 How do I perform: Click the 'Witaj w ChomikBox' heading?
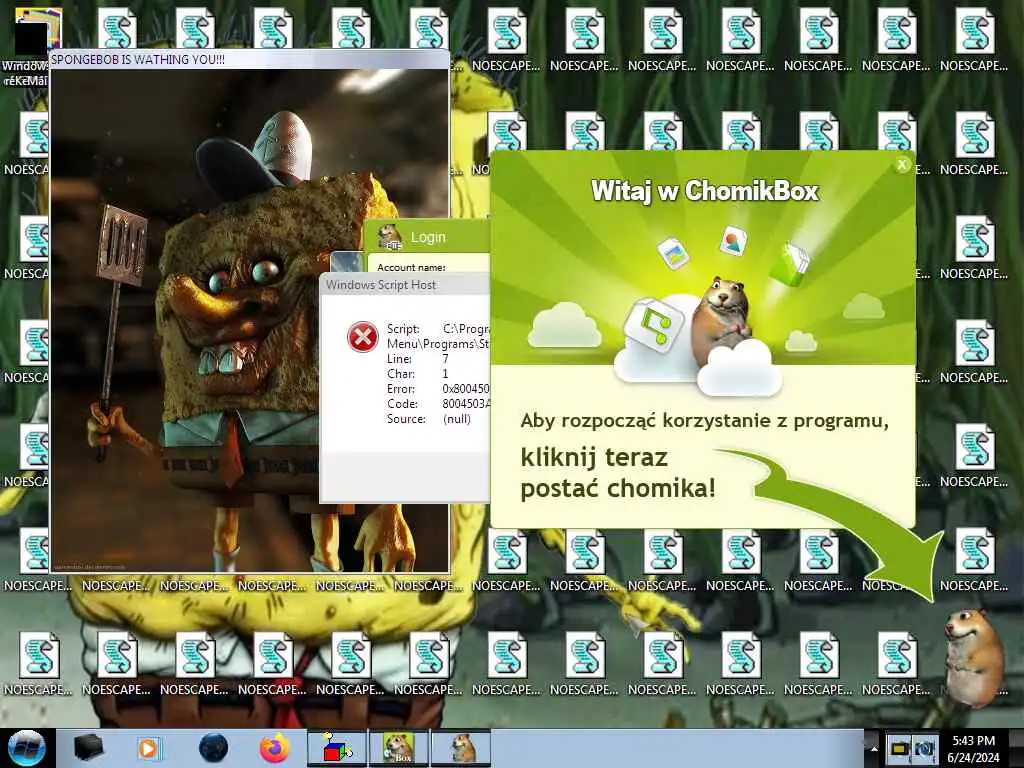coord(705,191)
